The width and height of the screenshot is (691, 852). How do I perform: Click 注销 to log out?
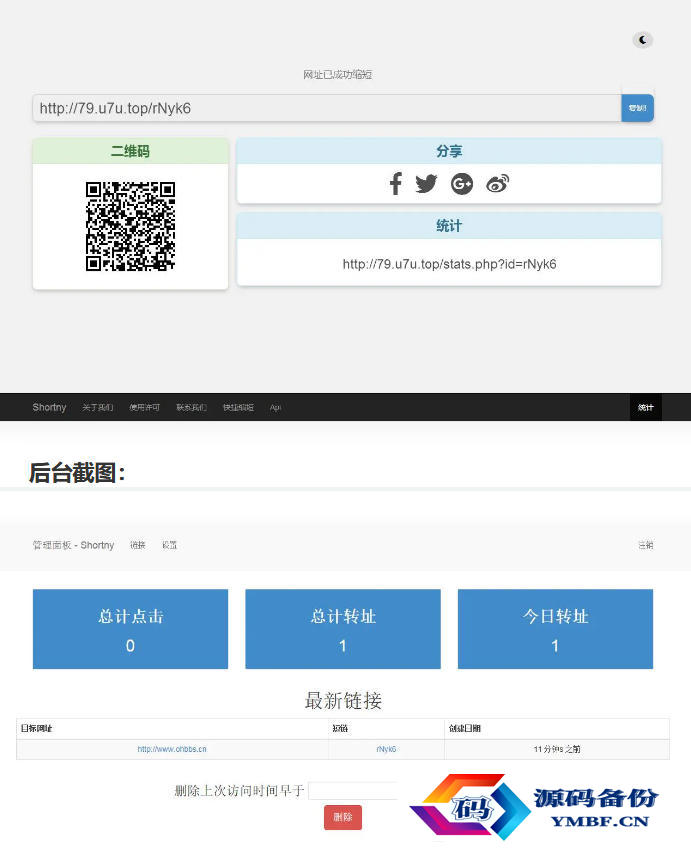tap(646, 545)
